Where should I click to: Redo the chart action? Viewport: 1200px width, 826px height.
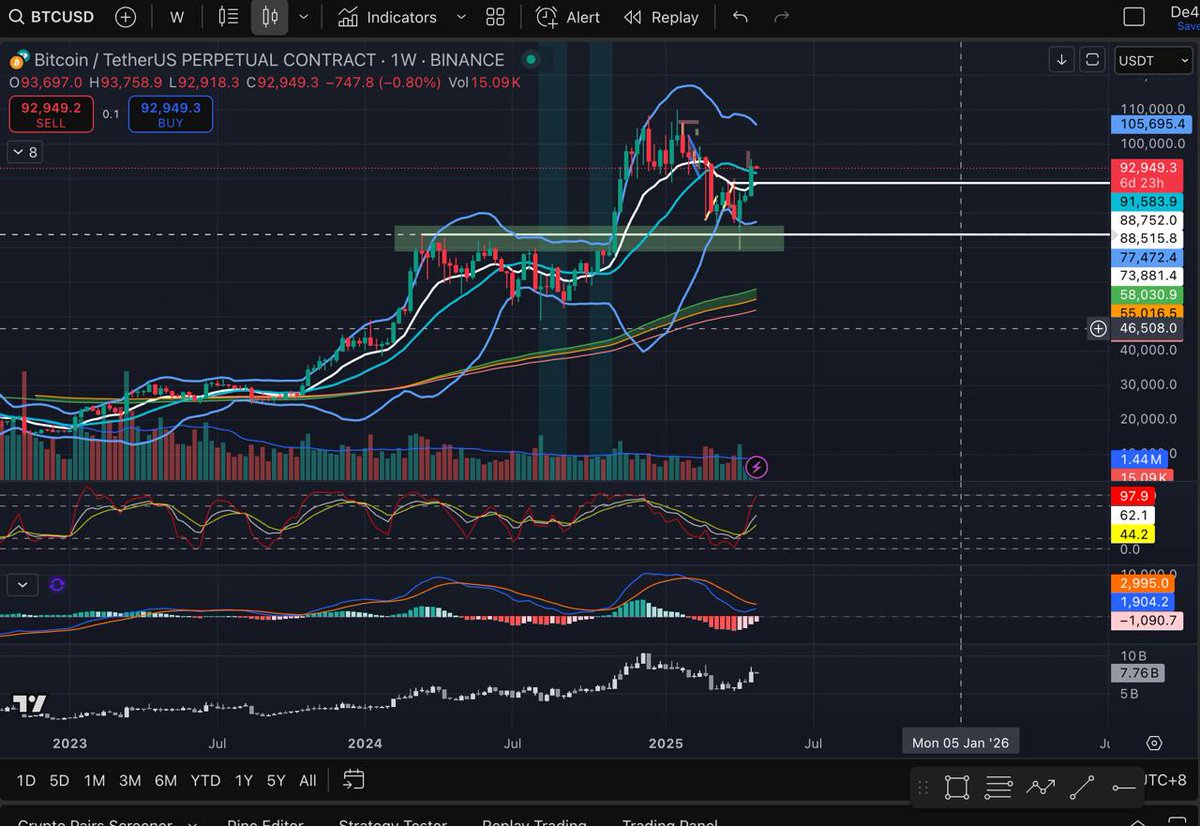point(782,17)
